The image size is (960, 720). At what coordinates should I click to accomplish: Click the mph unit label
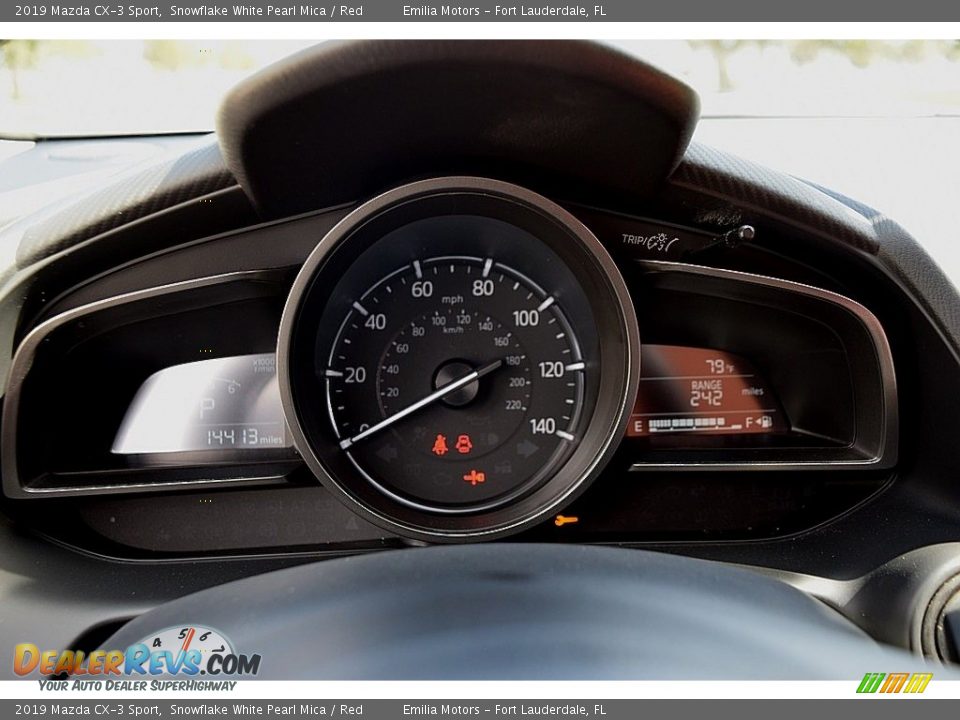click(452, 299)
